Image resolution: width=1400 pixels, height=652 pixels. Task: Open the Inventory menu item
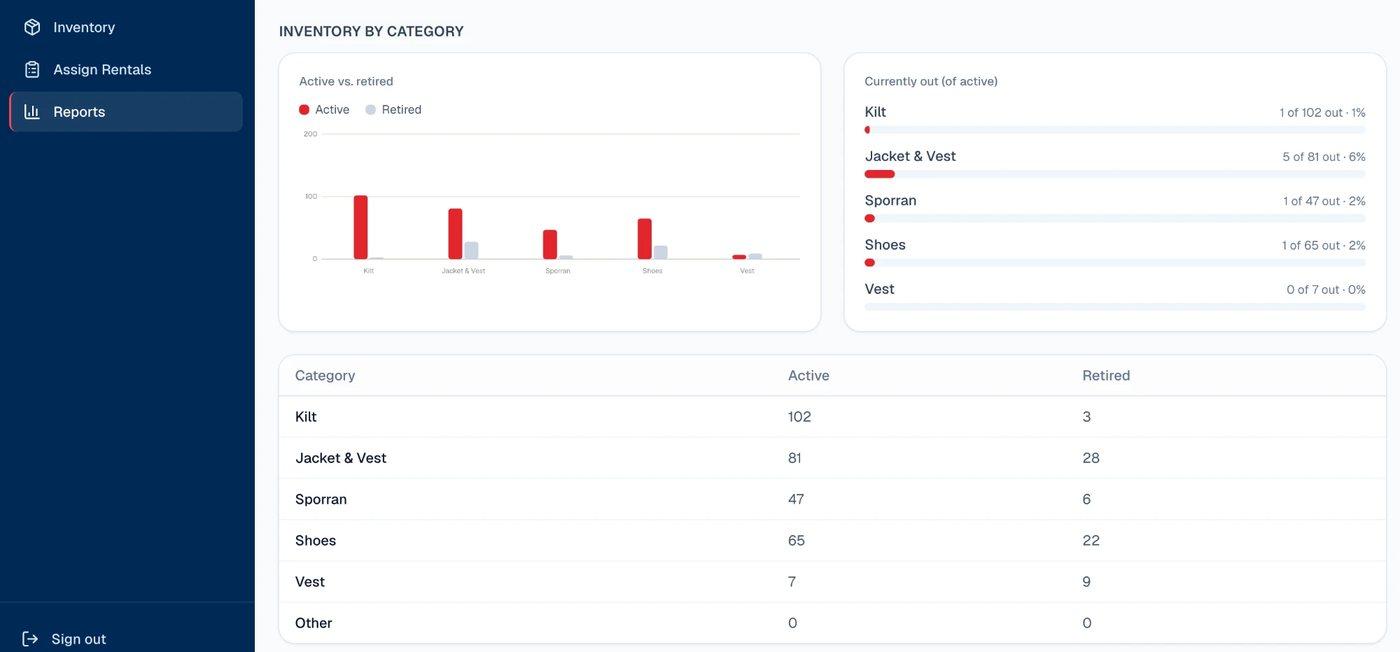[x=126, y=27]
